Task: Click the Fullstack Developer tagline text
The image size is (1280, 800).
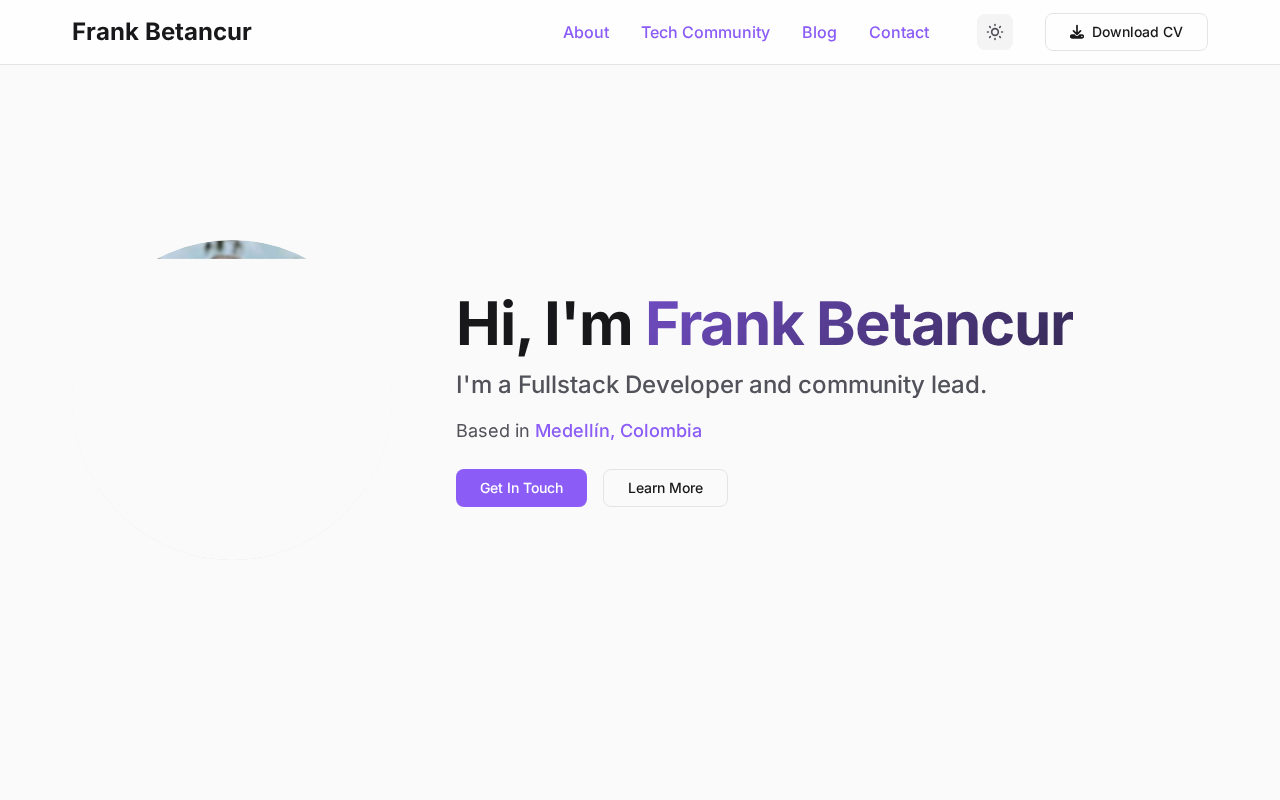Action: point(721,385)
